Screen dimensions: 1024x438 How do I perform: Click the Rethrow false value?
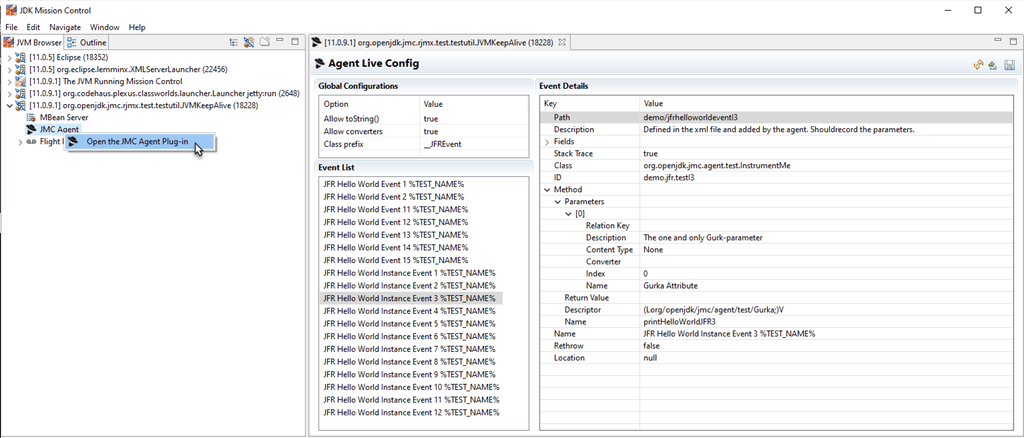click(x=651, y=346)
